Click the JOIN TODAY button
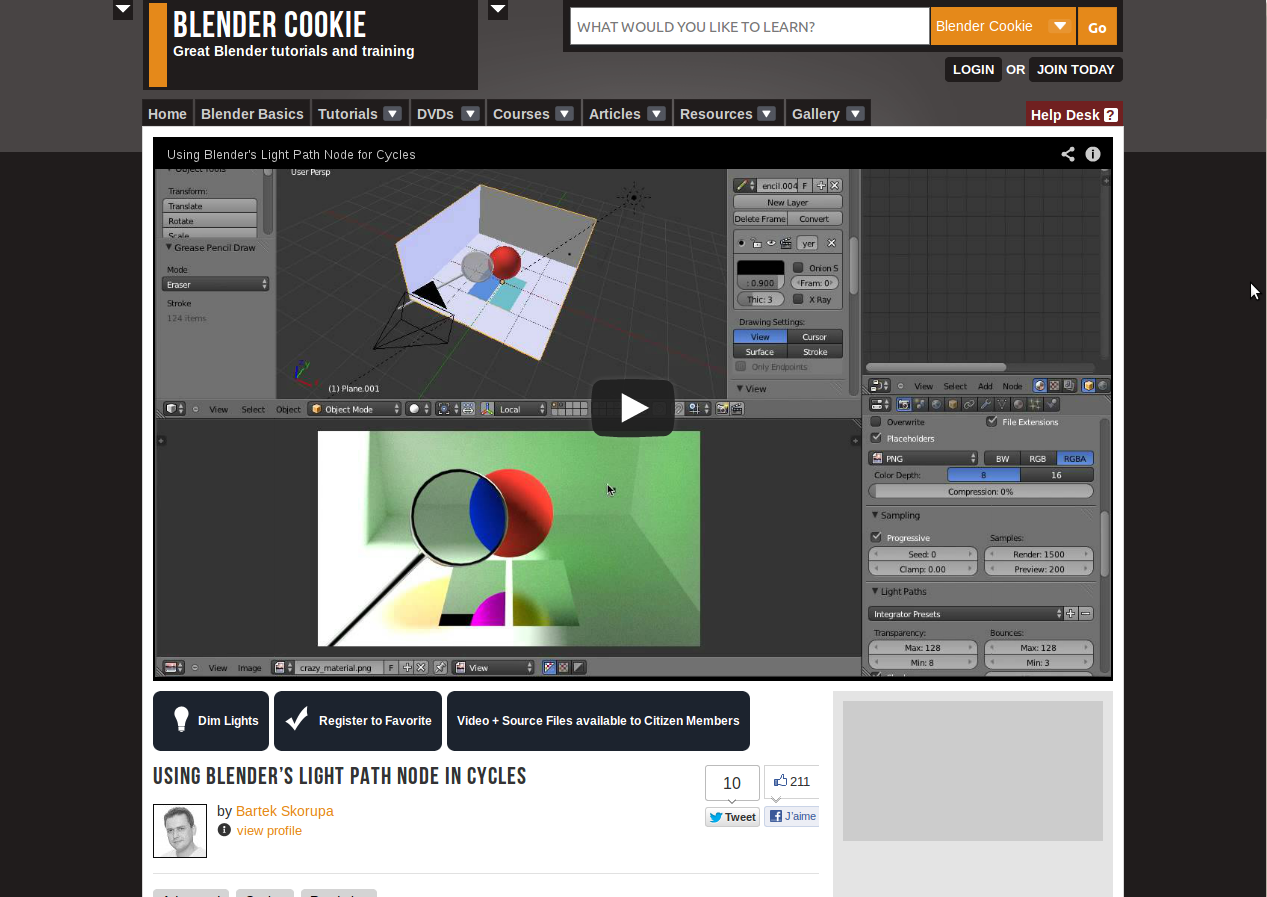 click(1075, 69)
